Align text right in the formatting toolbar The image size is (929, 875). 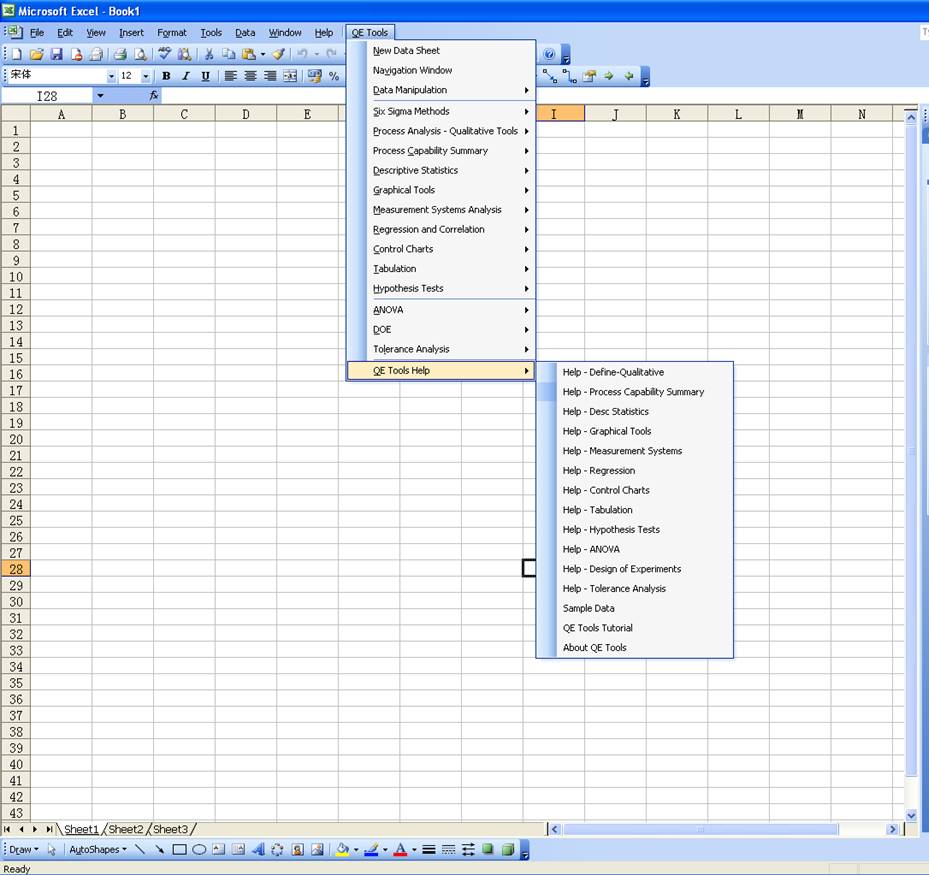click(x=270, y=76)
